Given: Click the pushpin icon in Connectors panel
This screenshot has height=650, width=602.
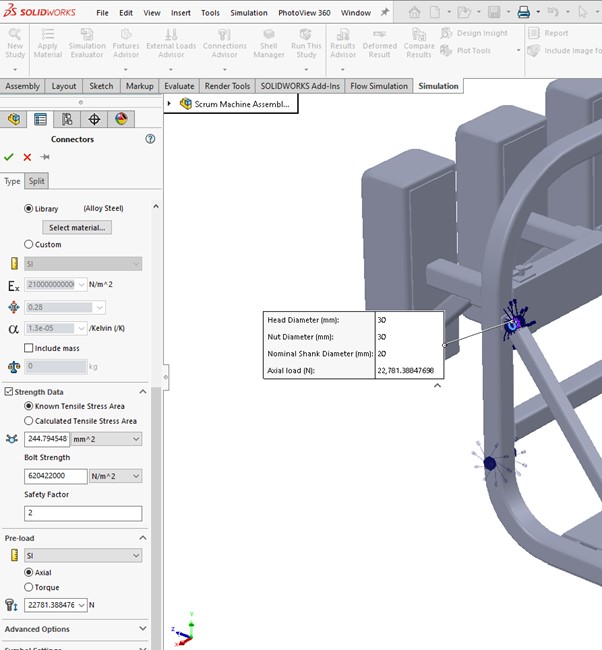Looking at the screenshot, I should 45,157.
